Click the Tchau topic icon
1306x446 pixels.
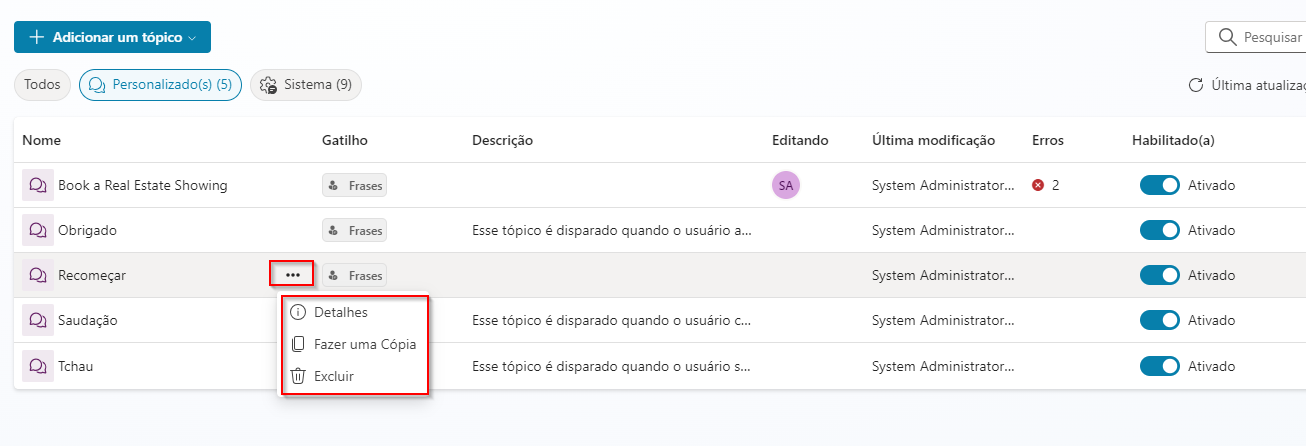tap(38, 366)
